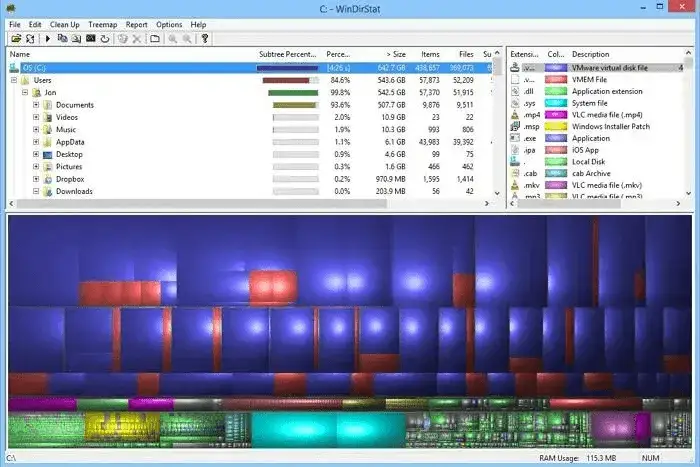
Task: Click the yellow .msp color swatch
Action: pos(556,126)
